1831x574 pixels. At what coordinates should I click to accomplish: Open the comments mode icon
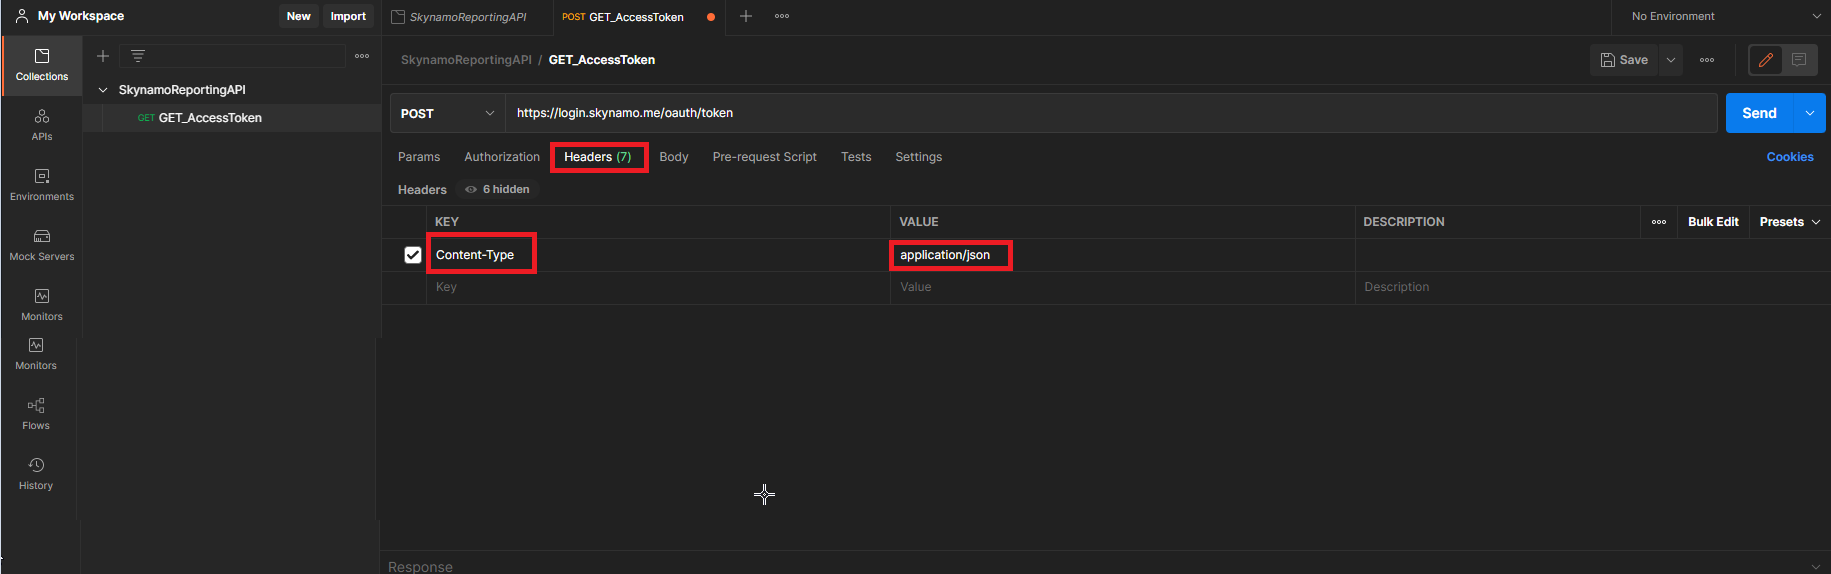click(x=1799, y=60)
